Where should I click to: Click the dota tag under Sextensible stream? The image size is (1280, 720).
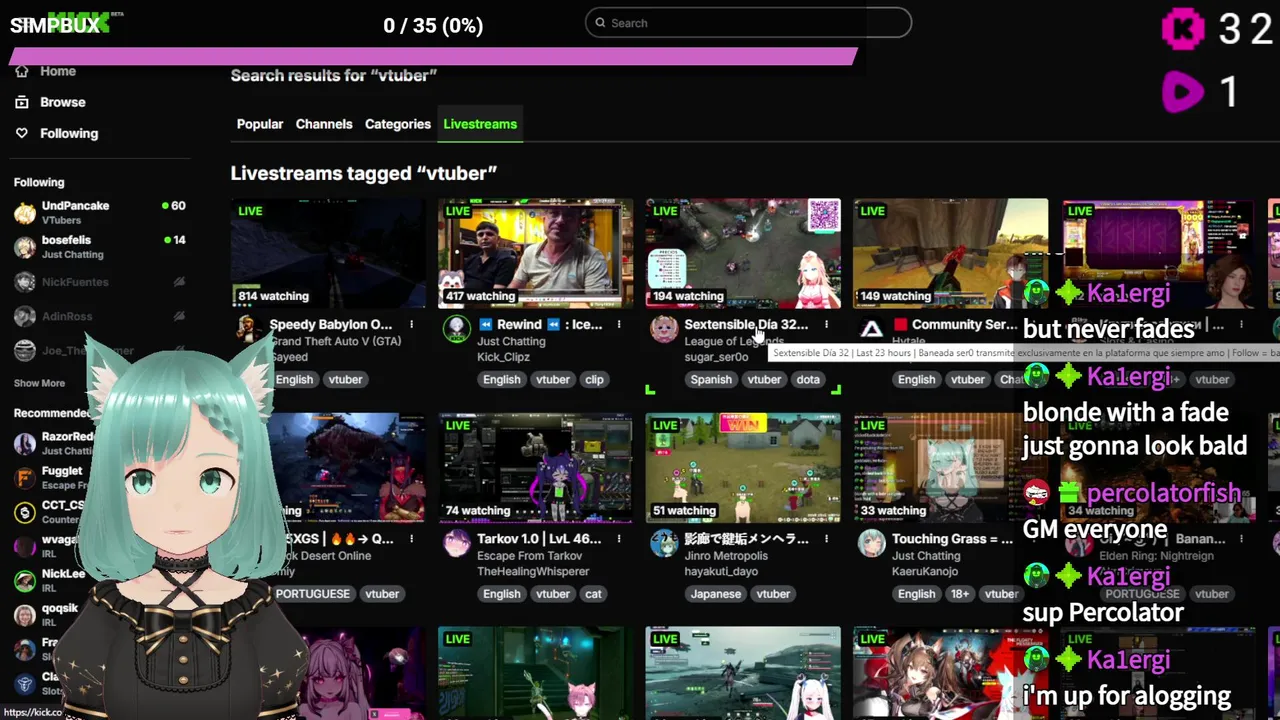[x=808, y=379]
